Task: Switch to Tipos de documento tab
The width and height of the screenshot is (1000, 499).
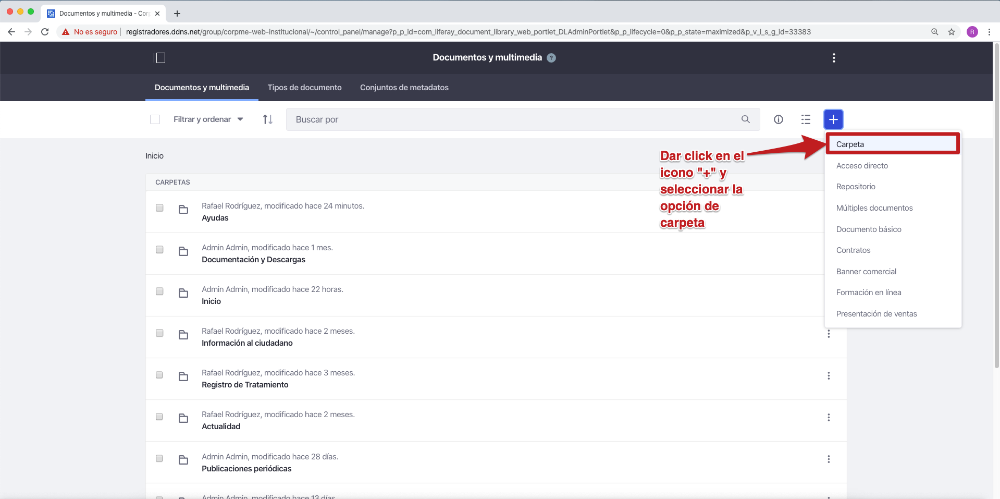Action: coord(304,87)
